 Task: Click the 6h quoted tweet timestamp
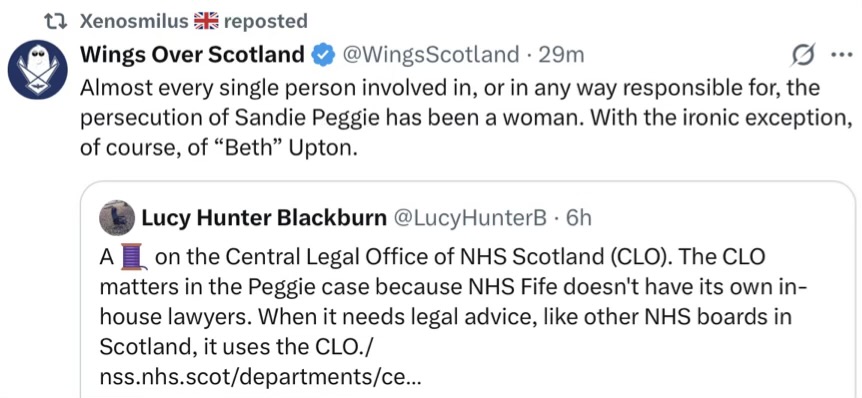pyautogui.click(x=578, y=218)
